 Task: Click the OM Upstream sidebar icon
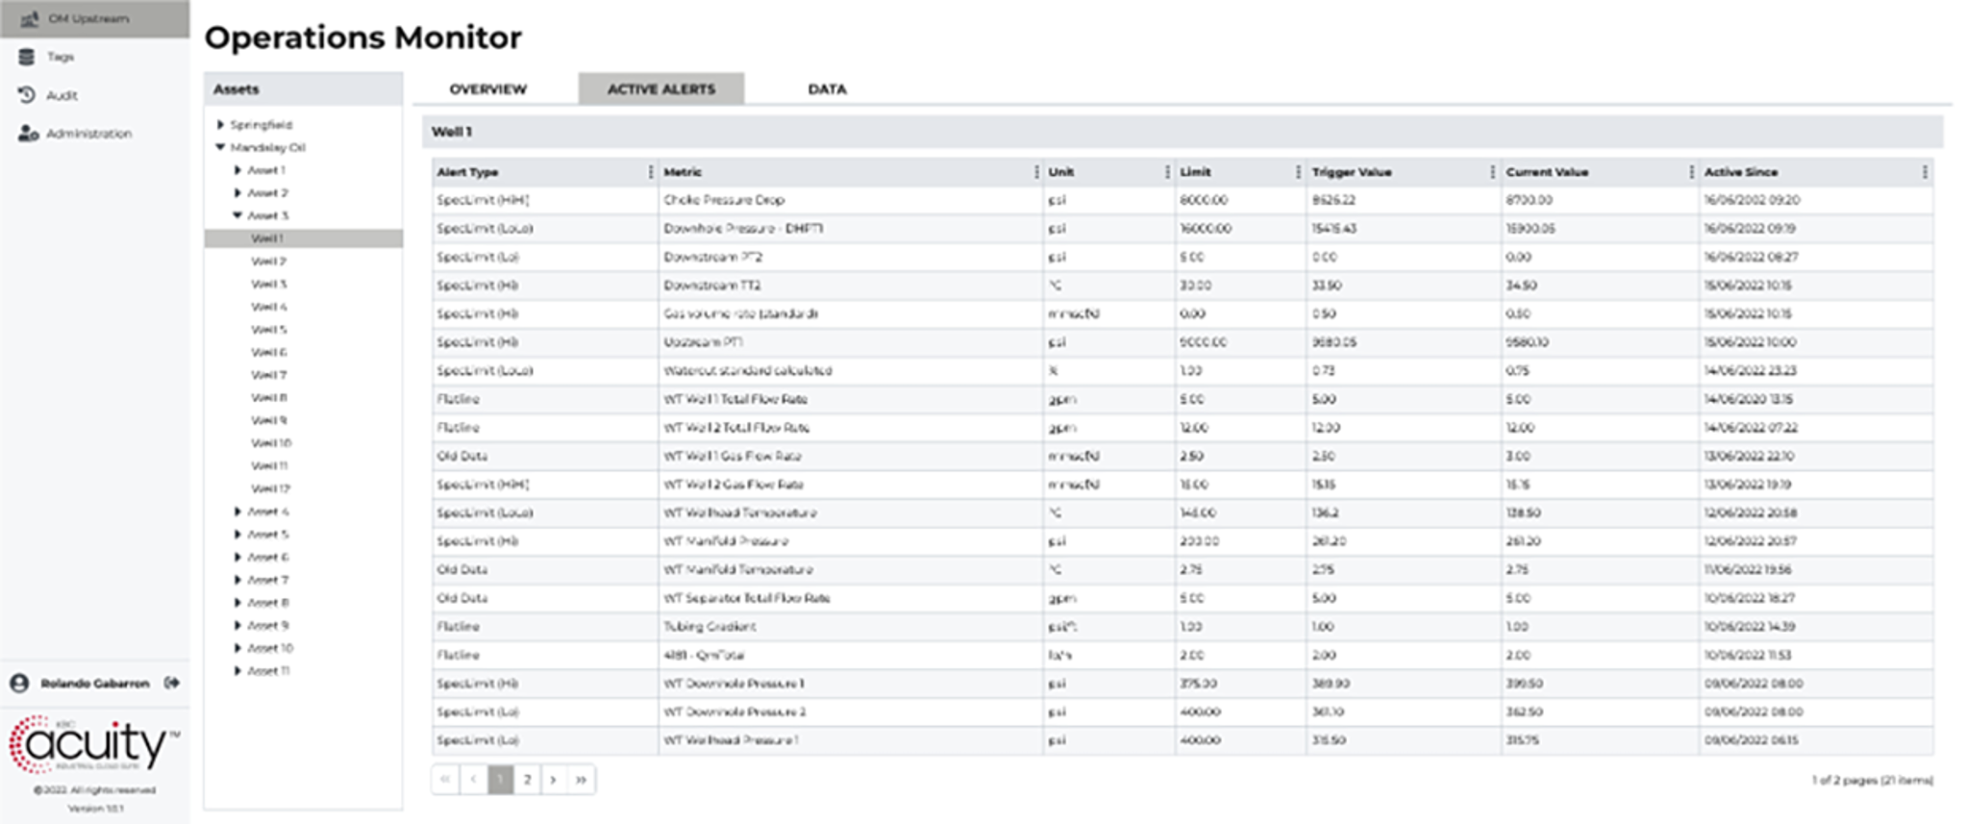[29, 19]
